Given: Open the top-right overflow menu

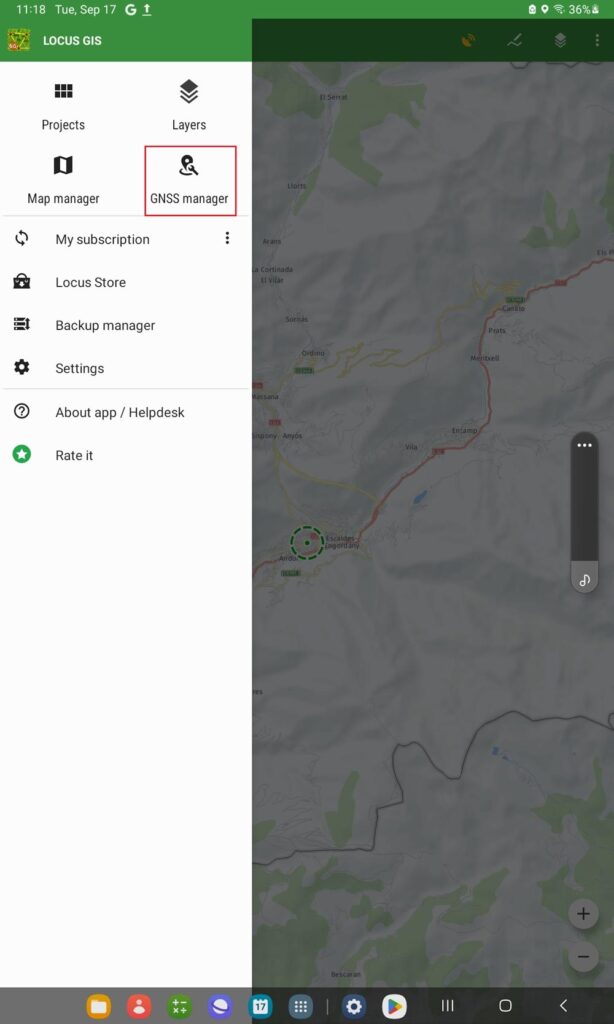Looking at the screenshot, I should (597, 40).
